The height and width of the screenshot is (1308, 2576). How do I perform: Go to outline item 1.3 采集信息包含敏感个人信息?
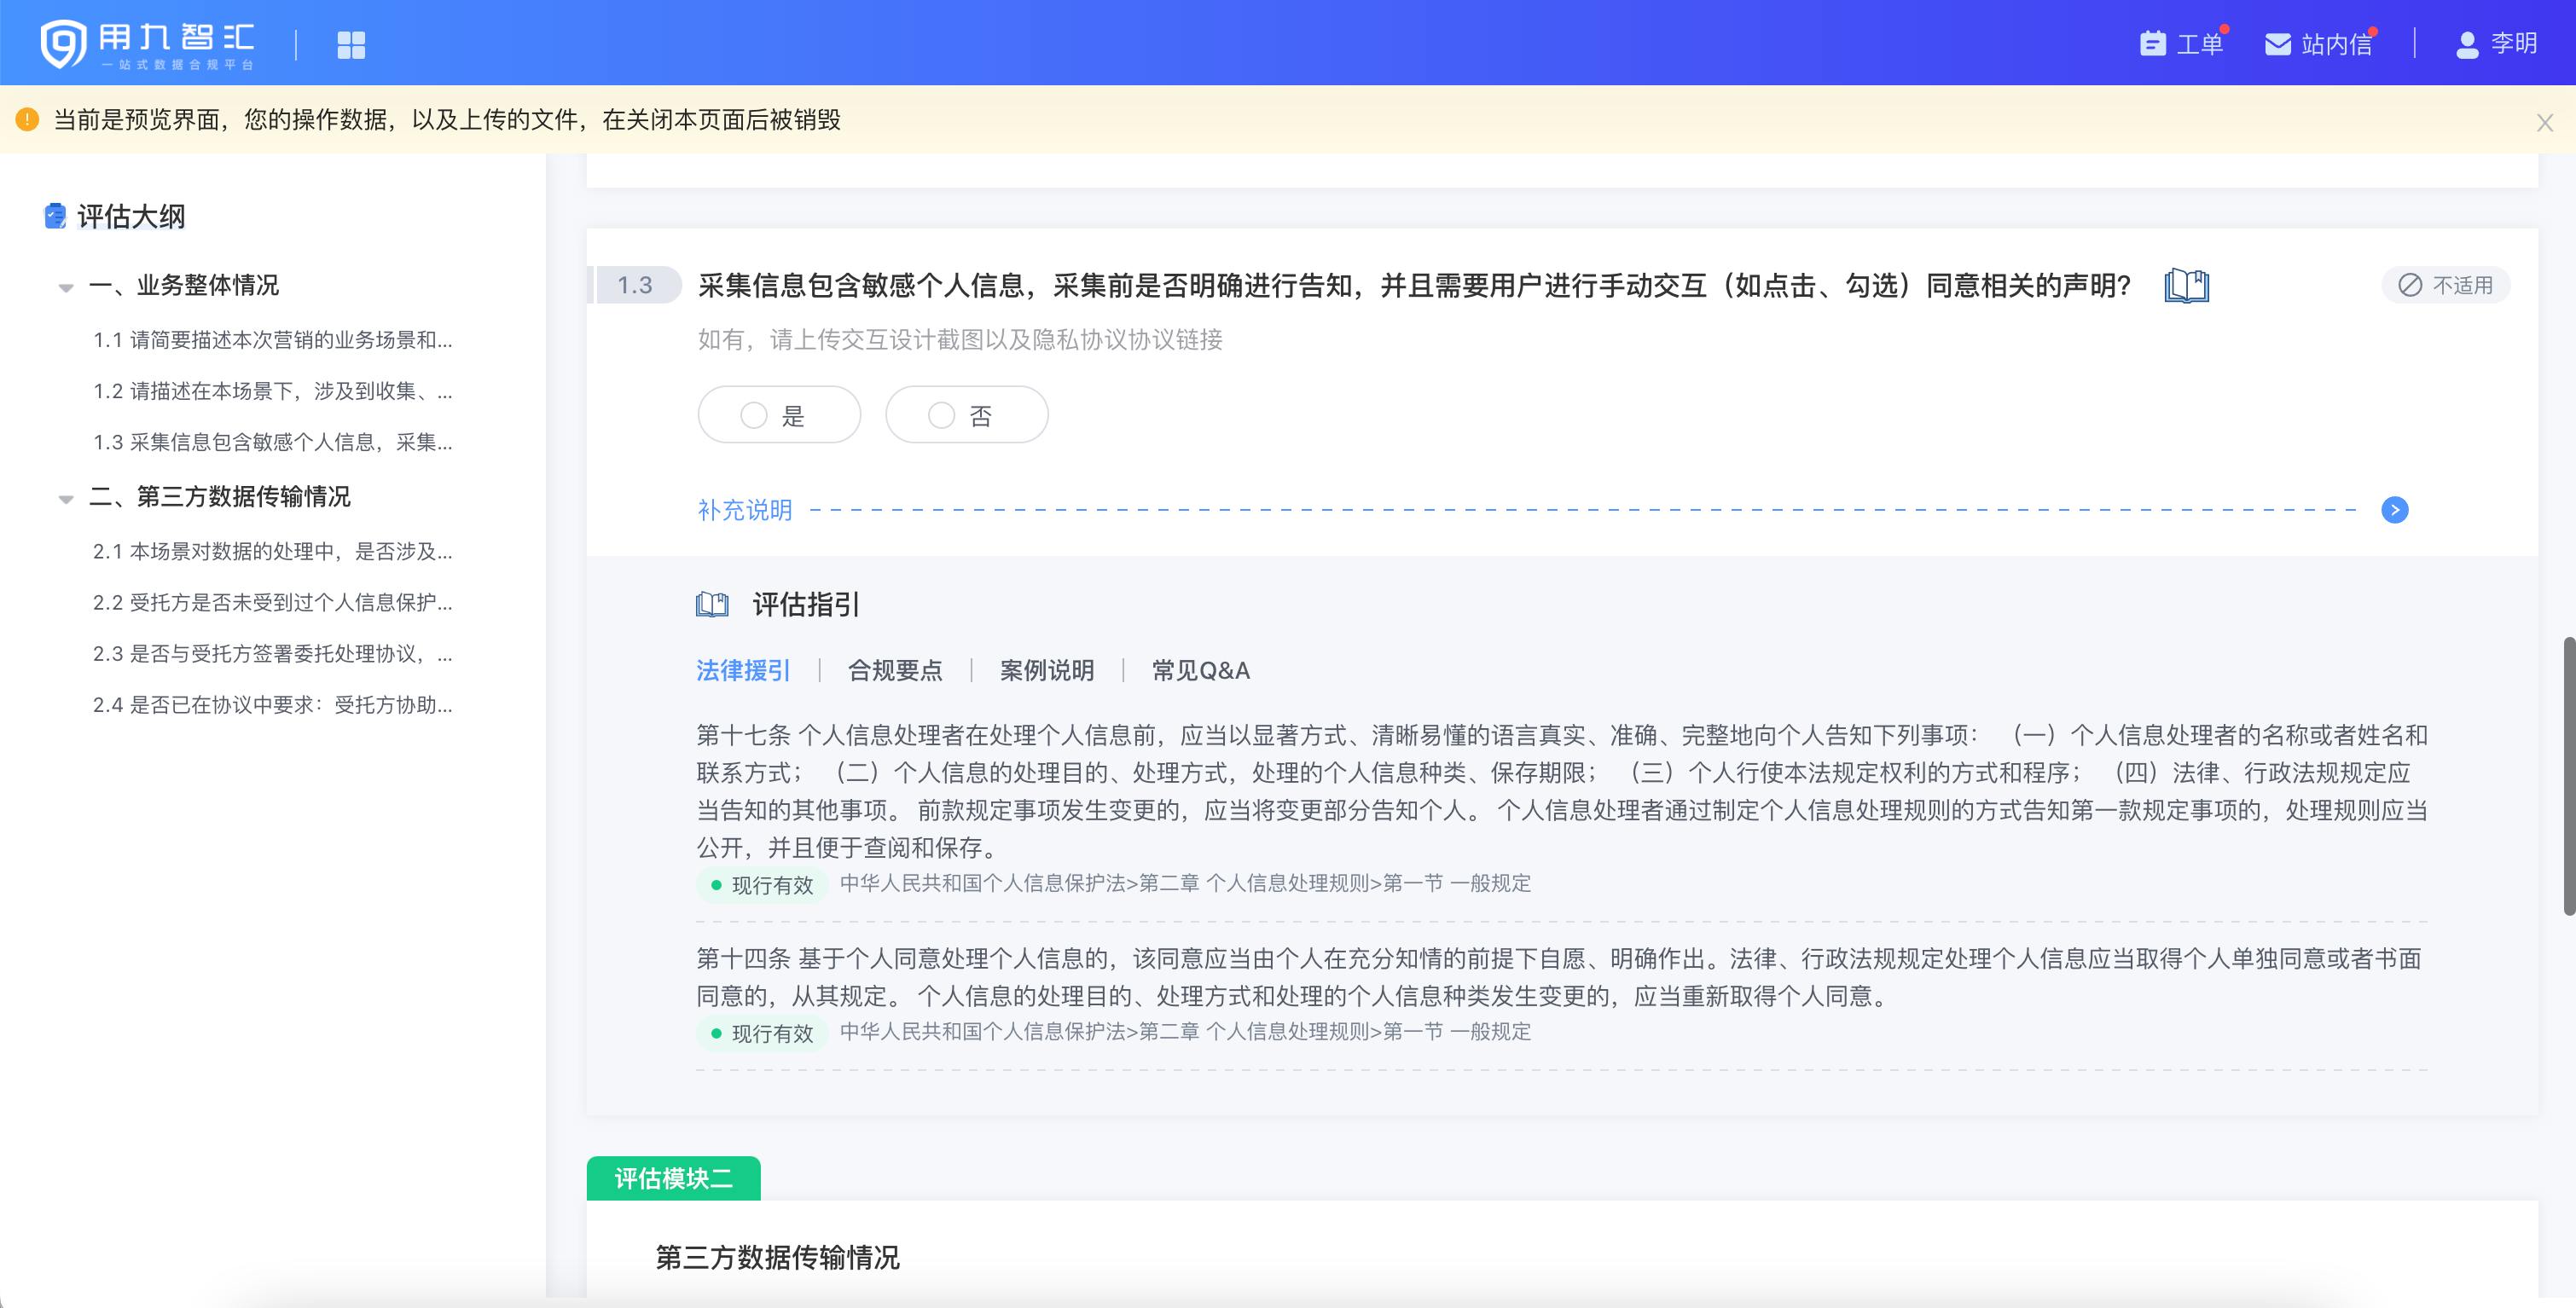pyautogui.click(x=272, y=442)
